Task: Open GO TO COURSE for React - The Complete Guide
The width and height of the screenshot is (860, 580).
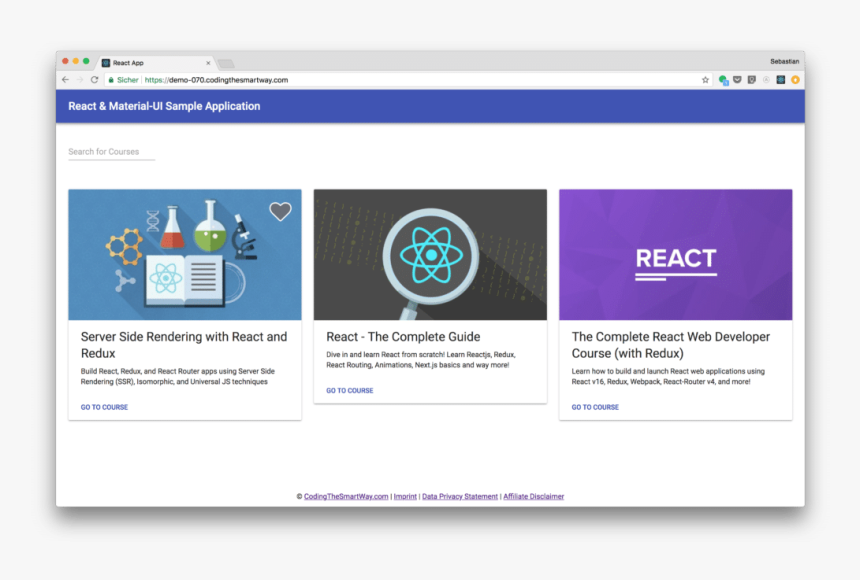Action: point(349,391)
